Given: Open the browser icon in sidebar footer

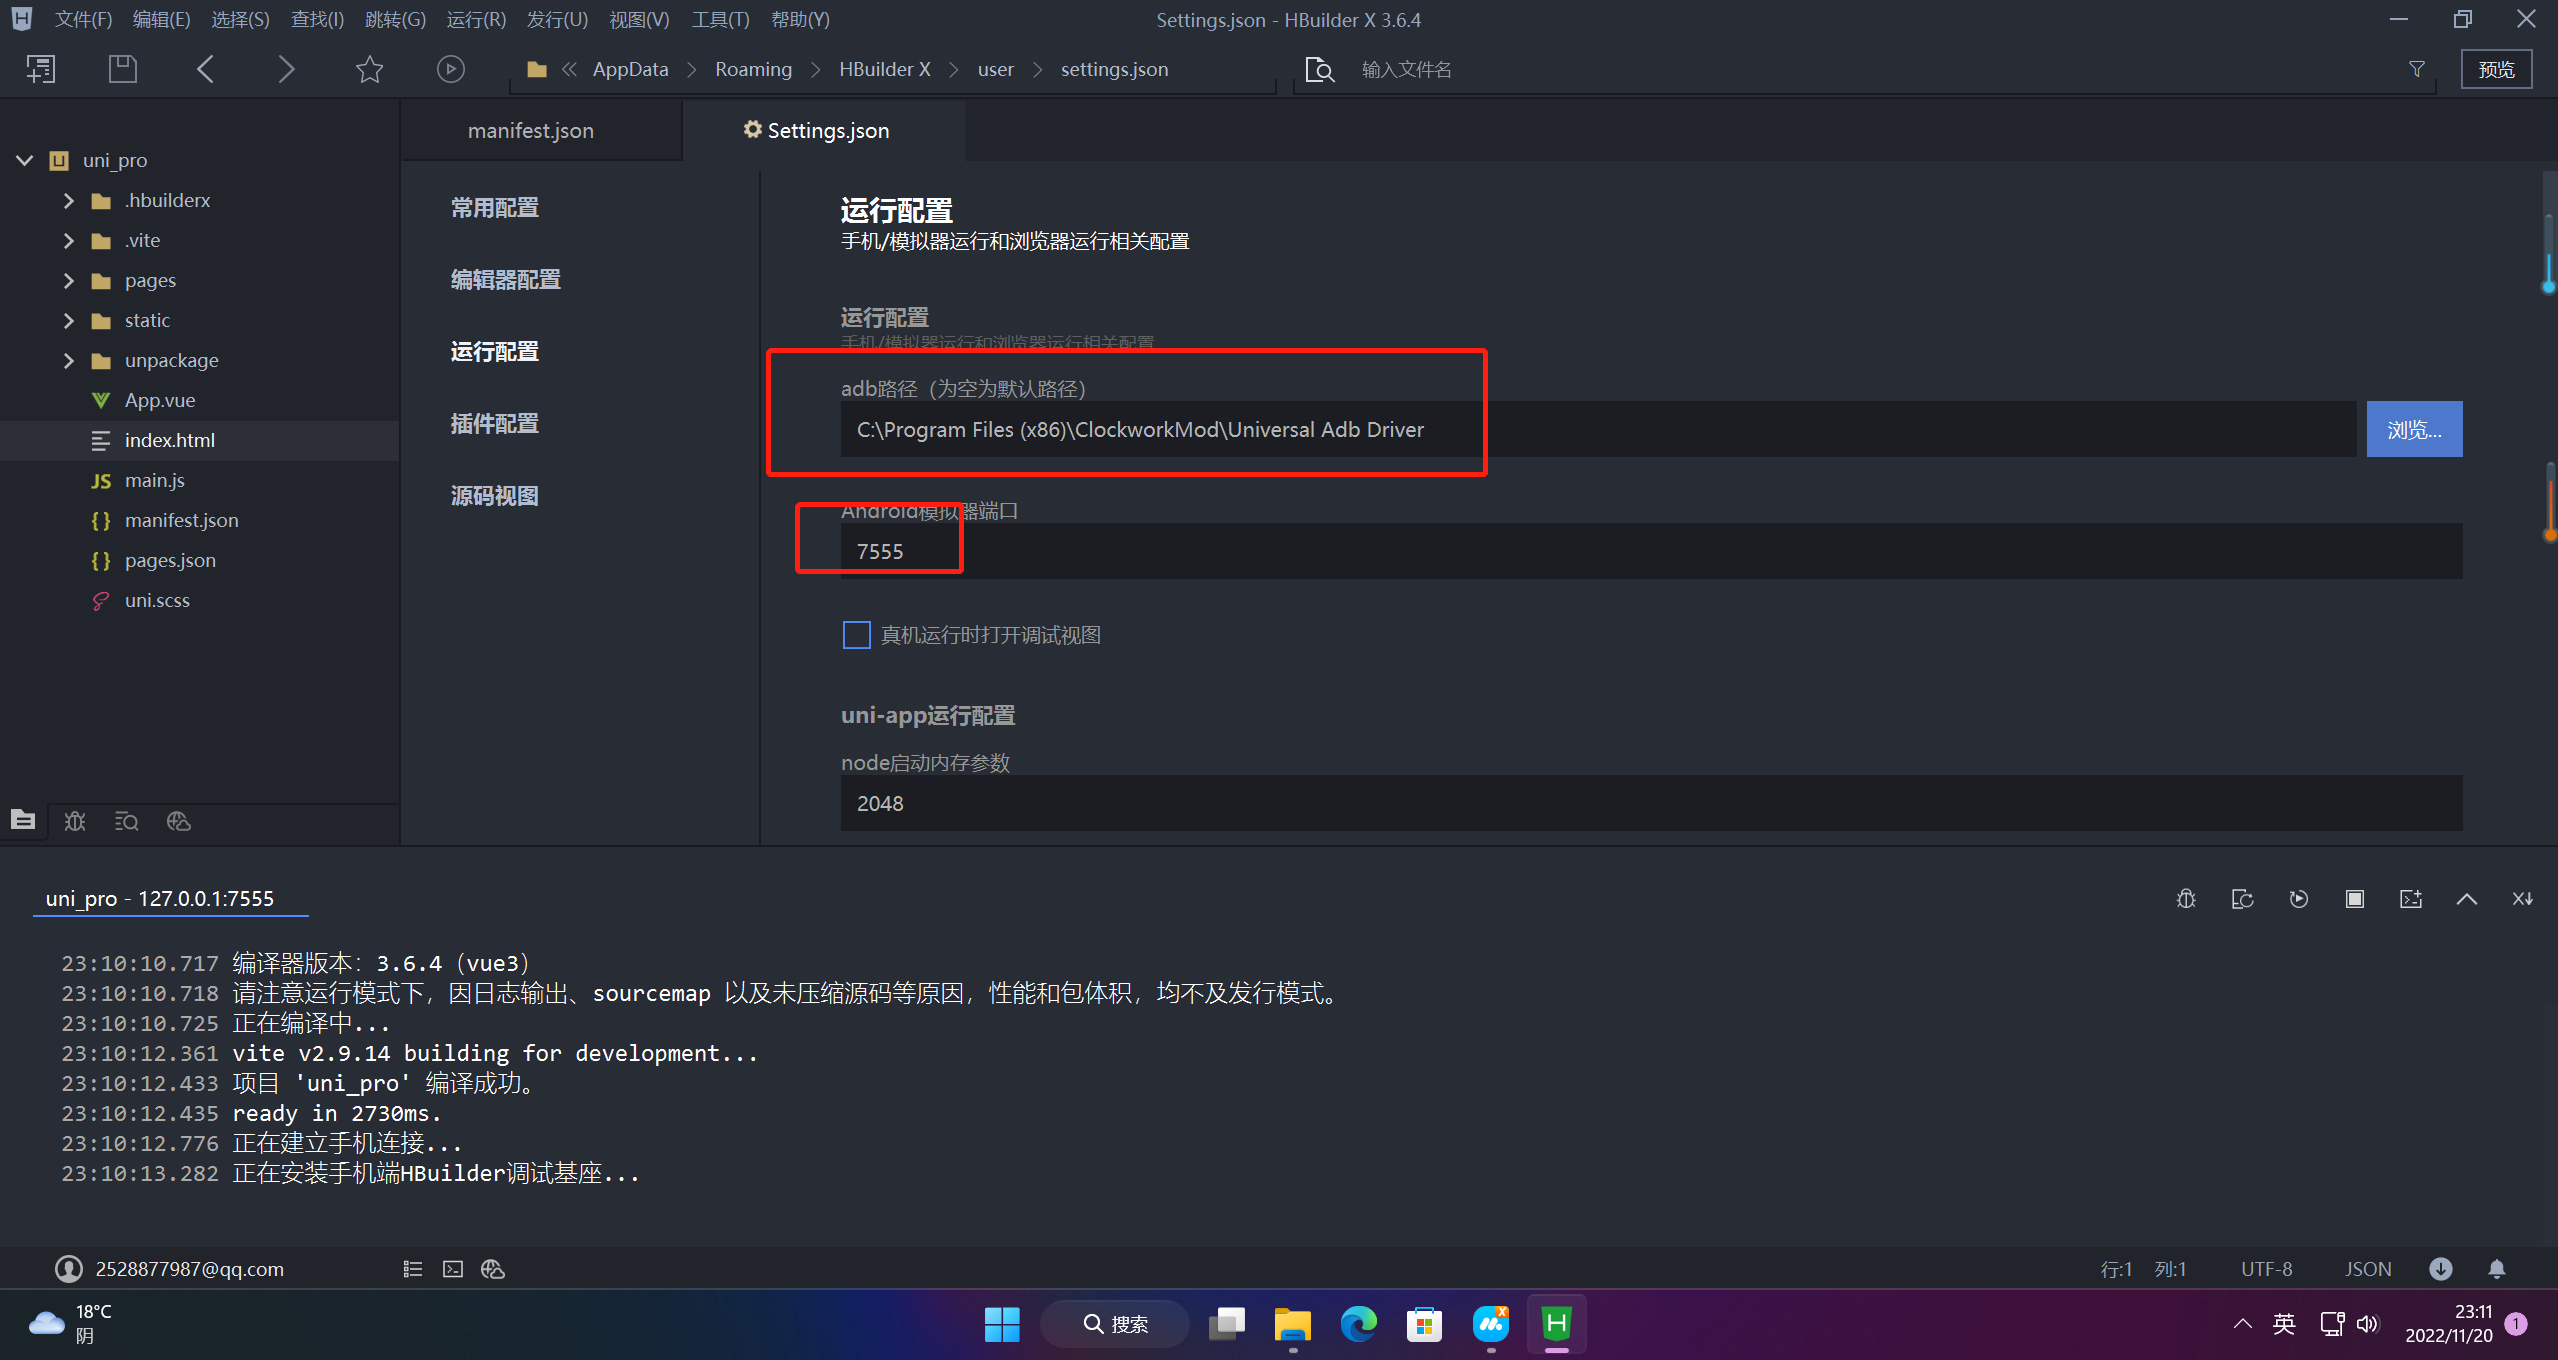Looking at the screenshot, I should (x=179, y=821).
